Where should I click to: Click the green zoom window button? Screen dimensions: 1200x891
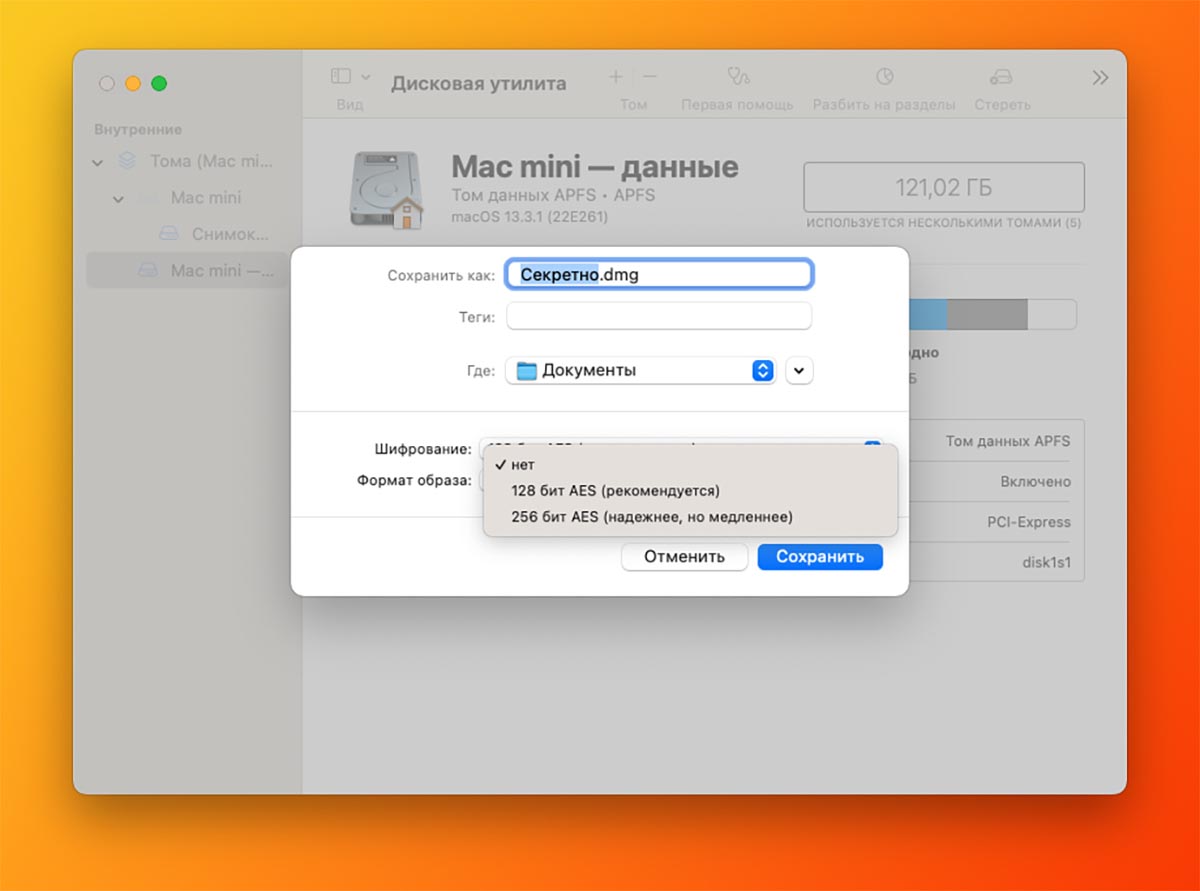click(159, 84)
